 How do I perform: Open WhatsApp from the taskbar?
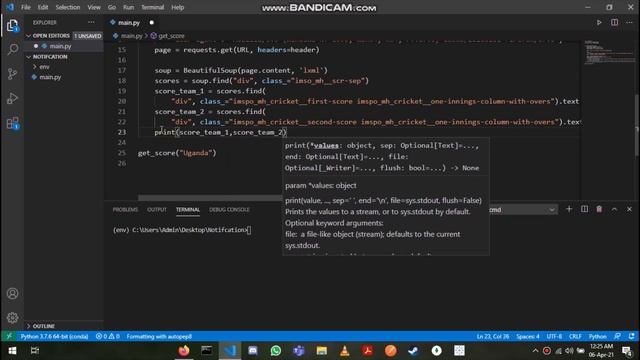point(276,351)
